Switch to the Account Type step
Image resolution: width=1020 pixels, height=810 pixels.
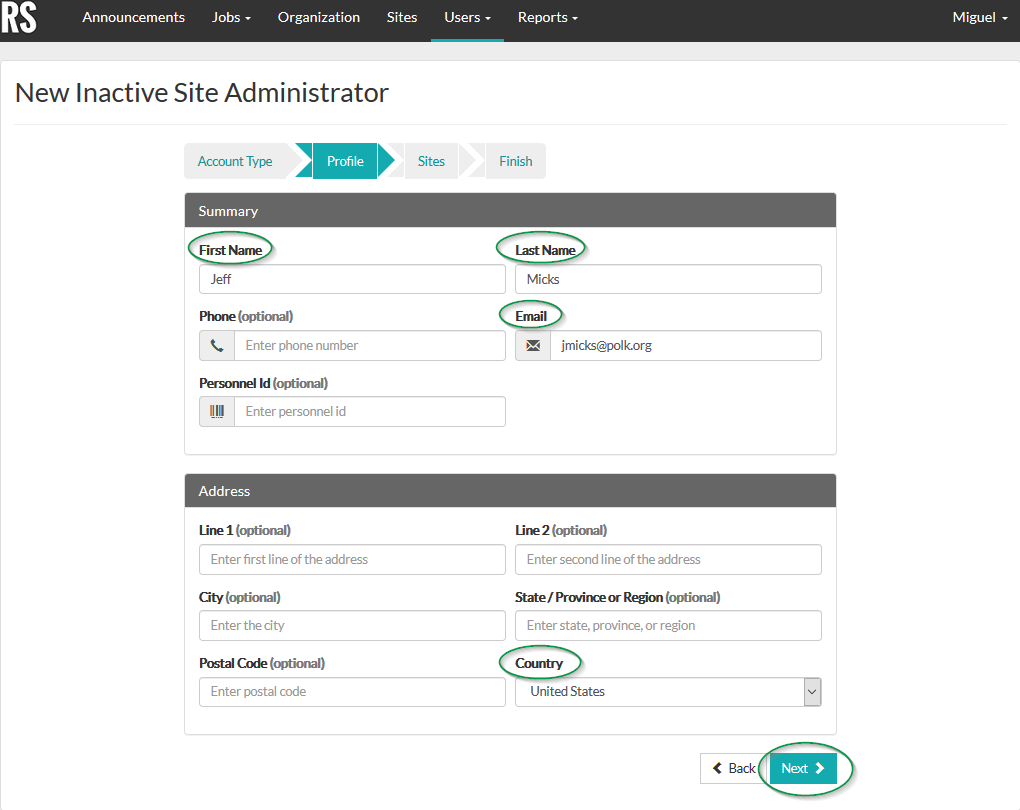pos(235,161)
